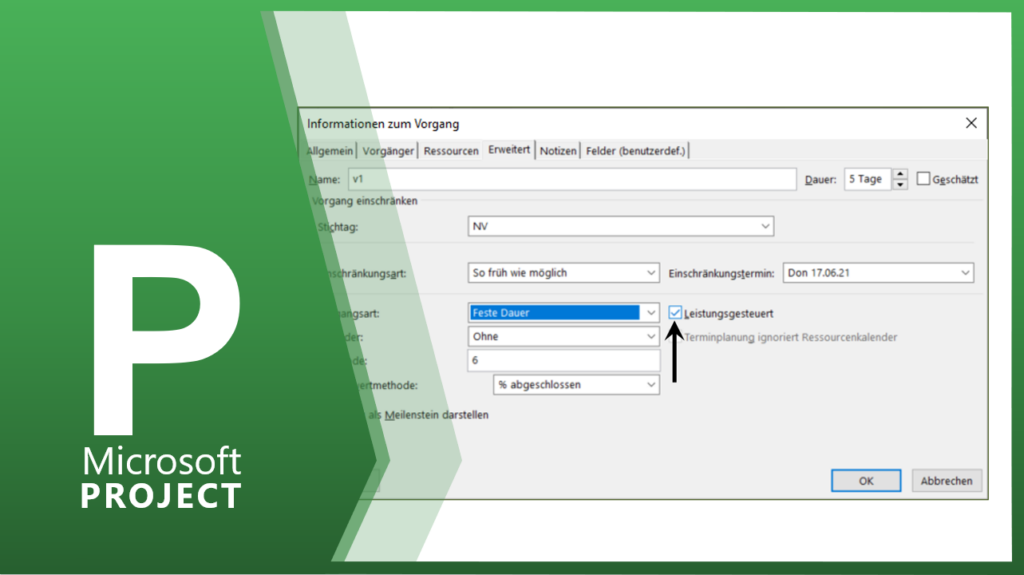Open the Felder (benutzerdef.) tab
The width and height of the screenshot is (1024, 575).
point(635,151)
